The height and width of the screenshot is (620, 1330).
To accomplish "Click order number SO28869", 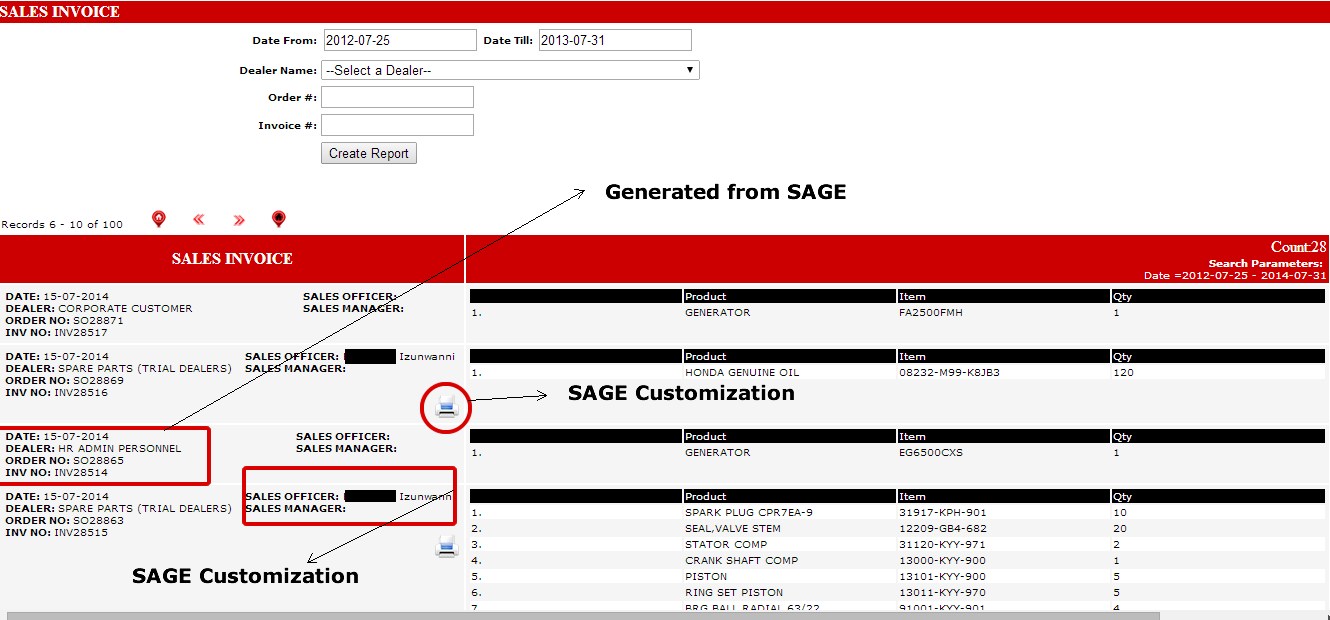I will click(98, 380).
